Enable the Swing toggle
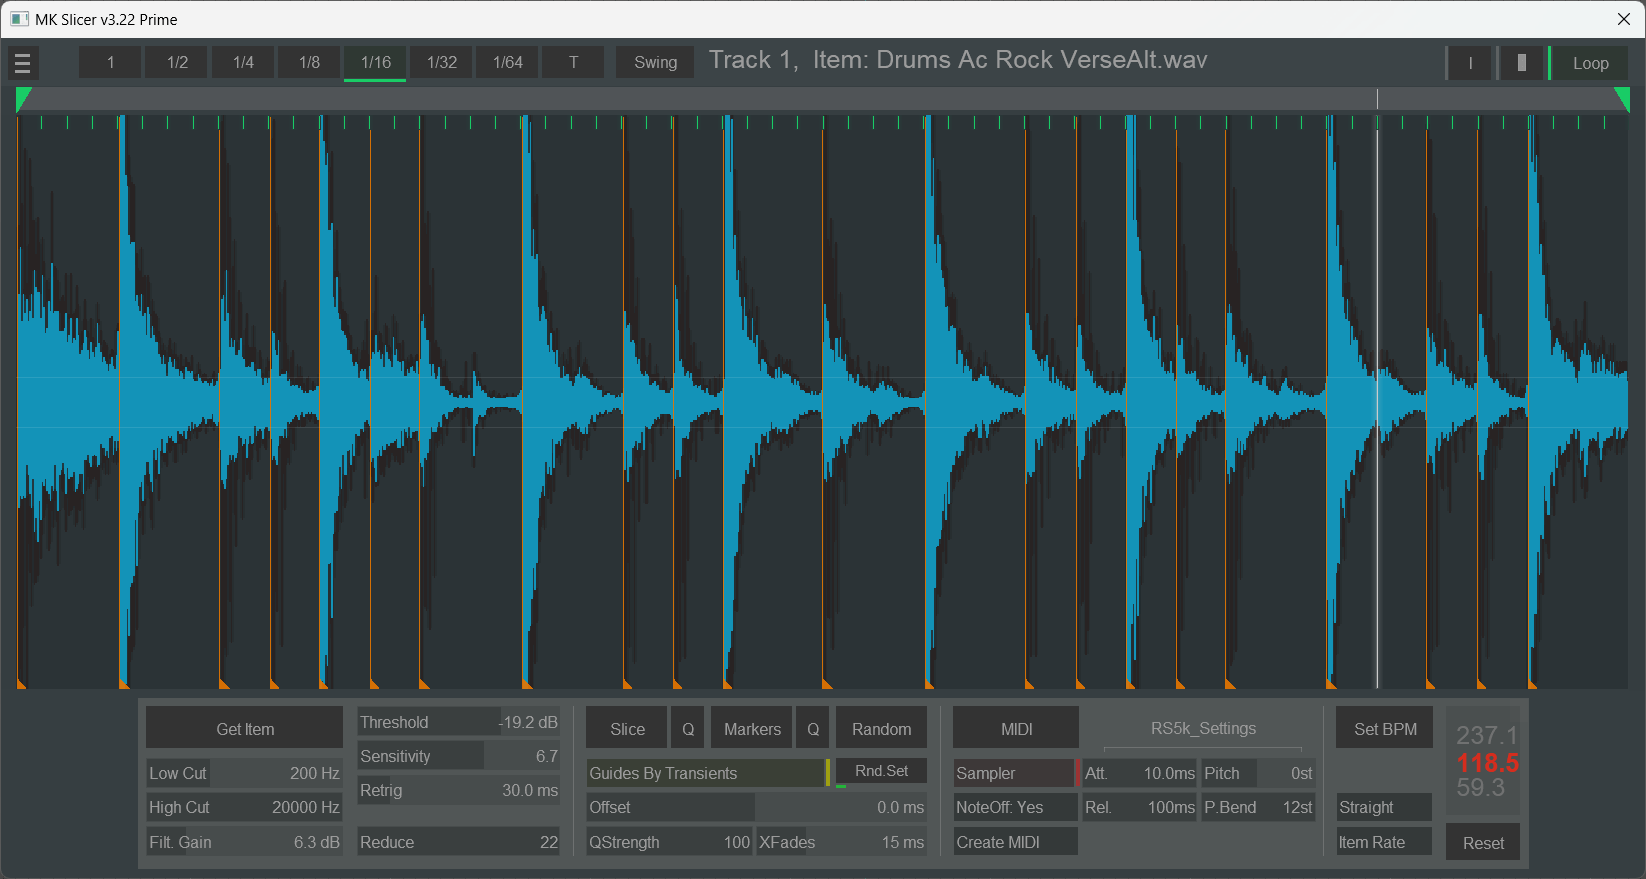 tap(655, 62)
